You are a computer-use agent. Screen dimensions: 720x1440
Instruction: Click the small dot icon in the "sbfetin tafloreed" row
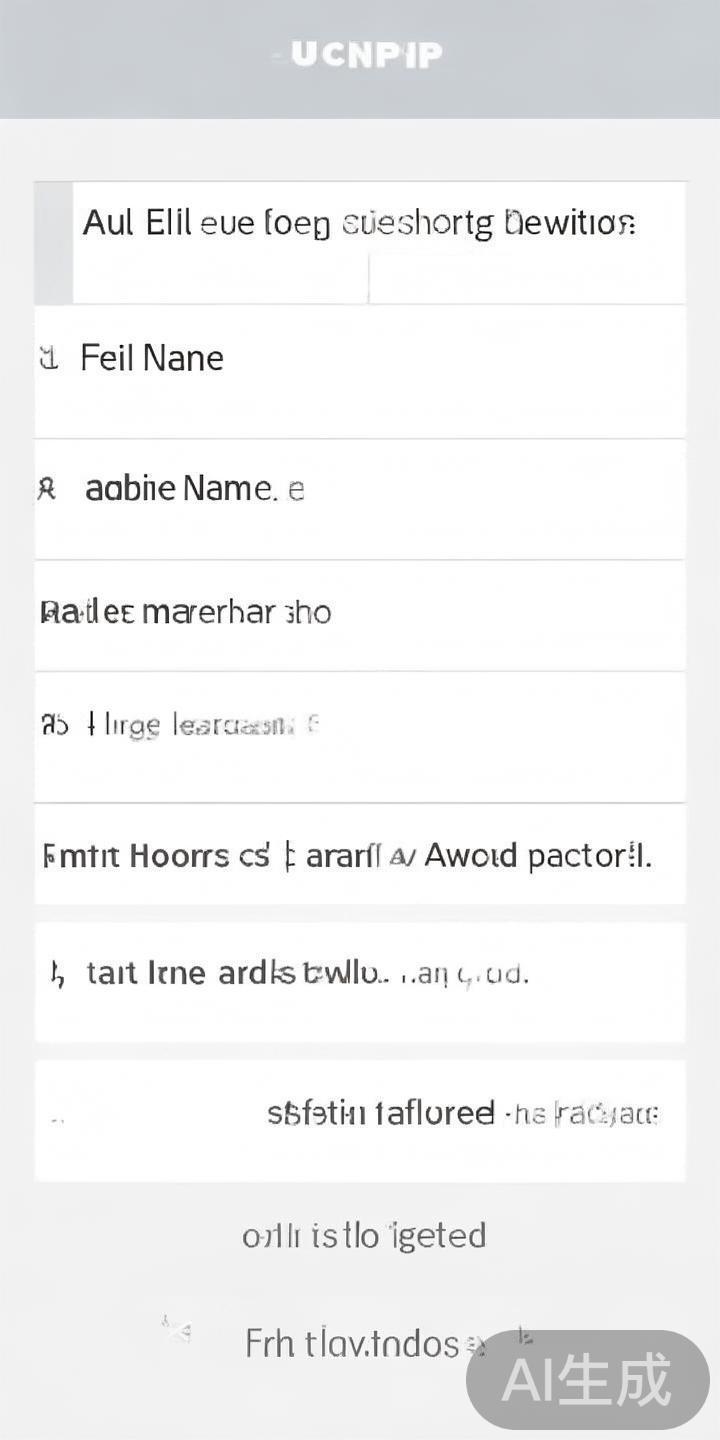[x=57, y=1120]
